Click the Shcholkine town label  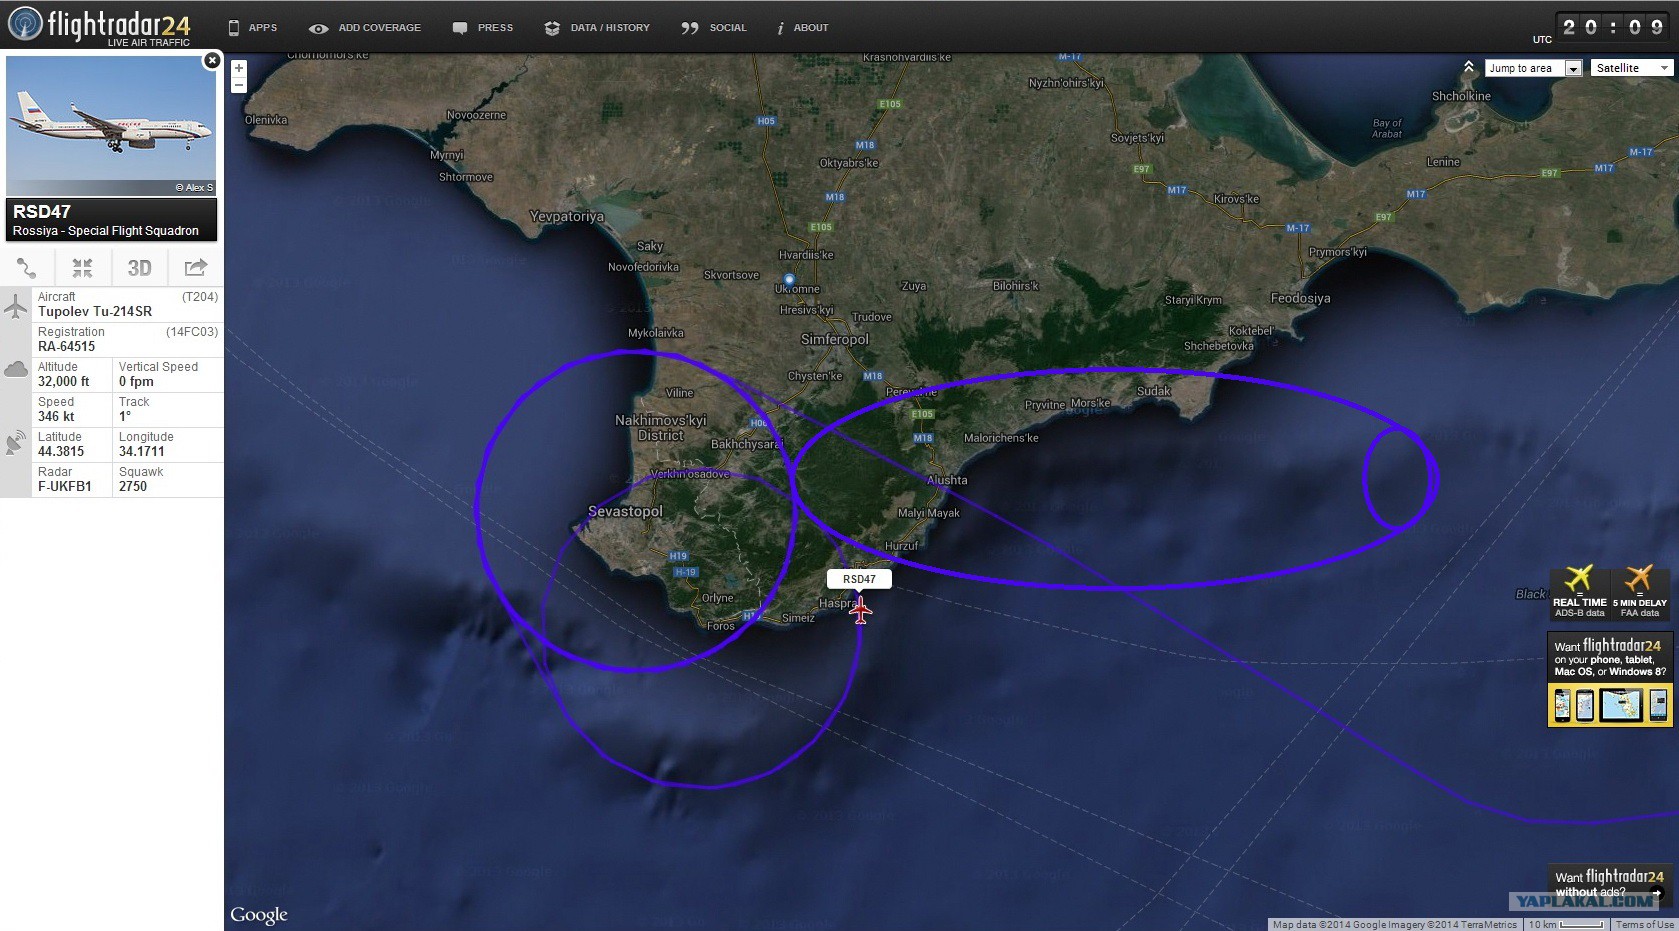(1461, 97)
